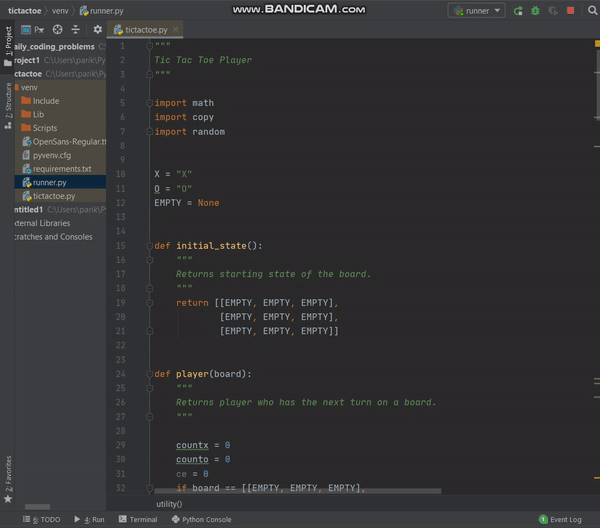Image resolution: width=600 pixels, height=528 pixels.
Task: Click 'import random' on line 7
Action: coord(190,132)
